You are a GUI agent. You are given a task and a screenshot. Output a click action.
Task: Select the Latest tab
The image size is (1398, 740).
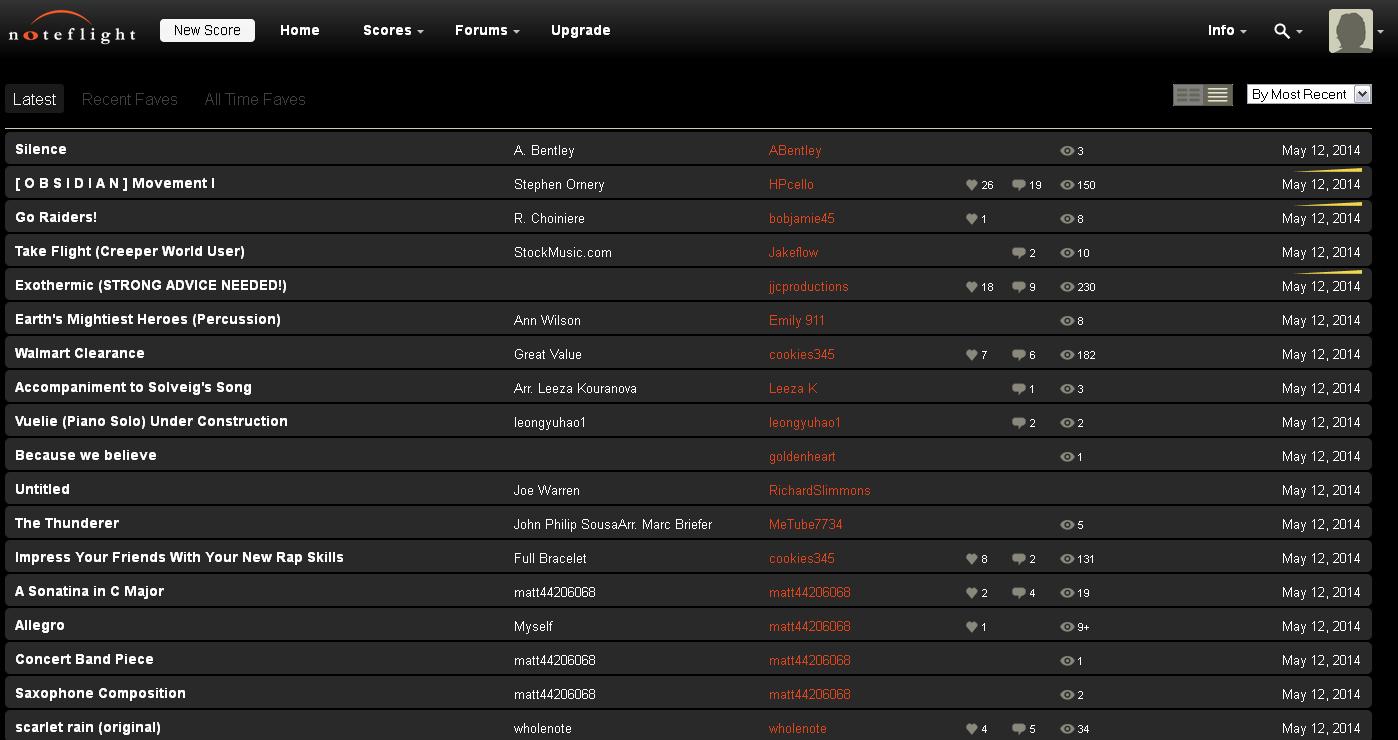pos(34,99)
